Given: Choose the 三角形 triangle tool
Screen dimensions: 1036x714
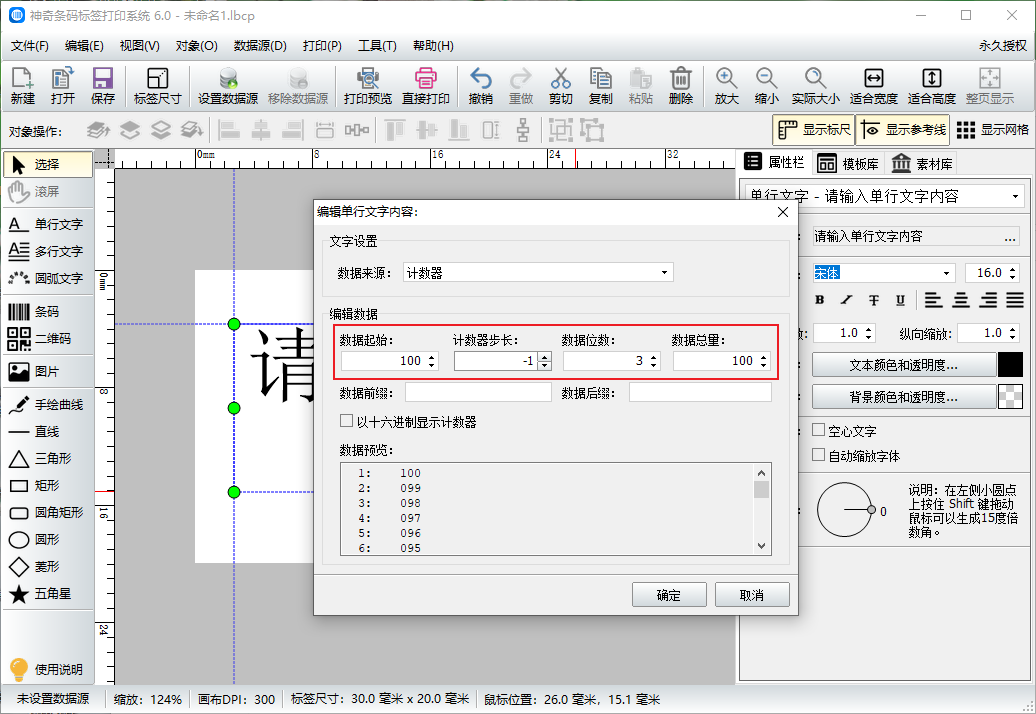Looking at the screenshot, I should pos(48,458).
